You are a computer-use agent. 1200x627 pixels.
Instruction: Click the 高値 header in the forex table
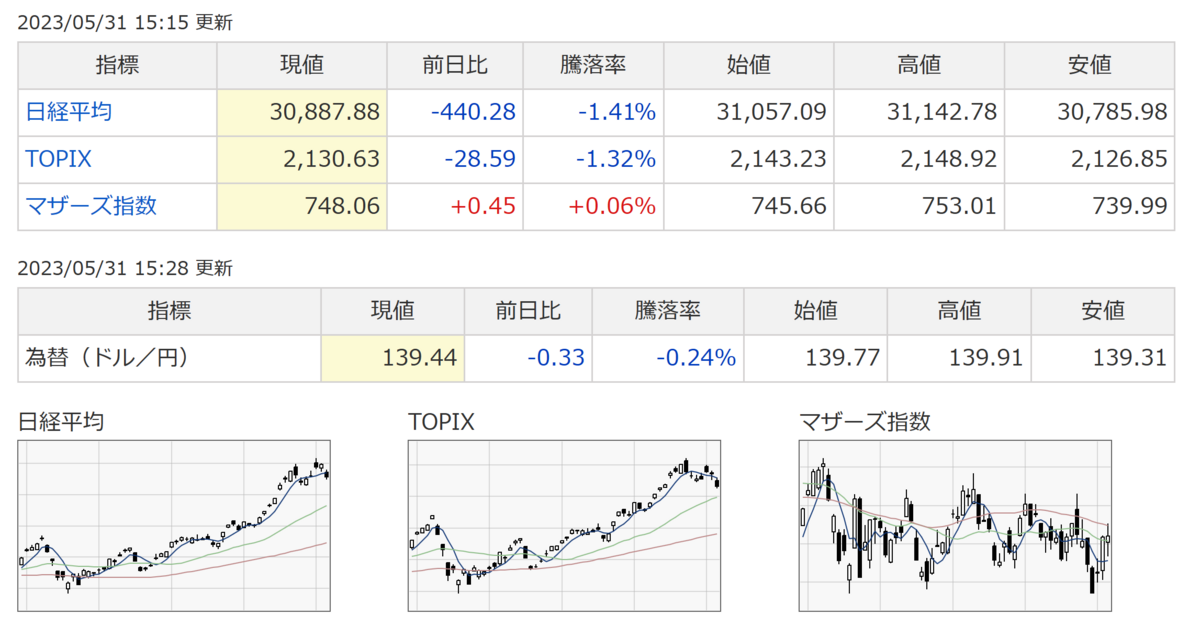[x=958, y=310]
